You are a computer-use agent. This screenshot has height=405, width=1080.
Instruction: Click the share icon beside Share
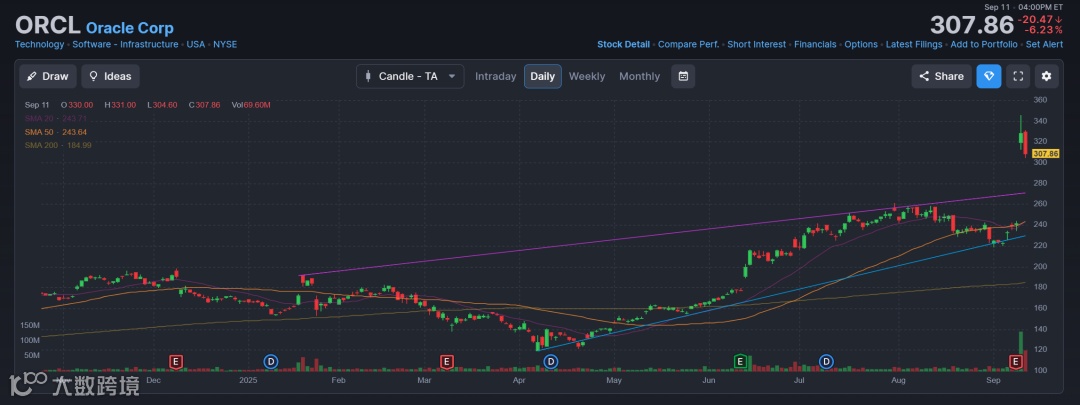tap(924, 76)
